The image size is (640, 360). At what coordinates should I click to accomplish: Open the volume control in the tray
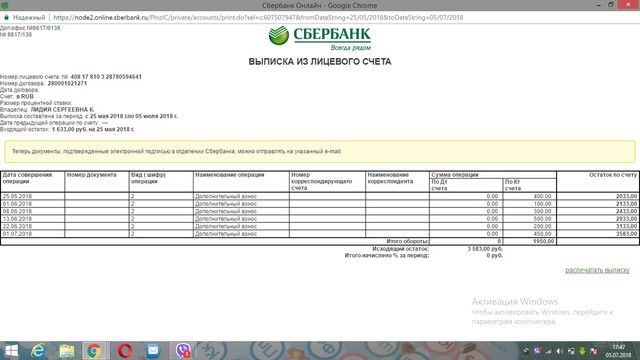tap(560, 351)
